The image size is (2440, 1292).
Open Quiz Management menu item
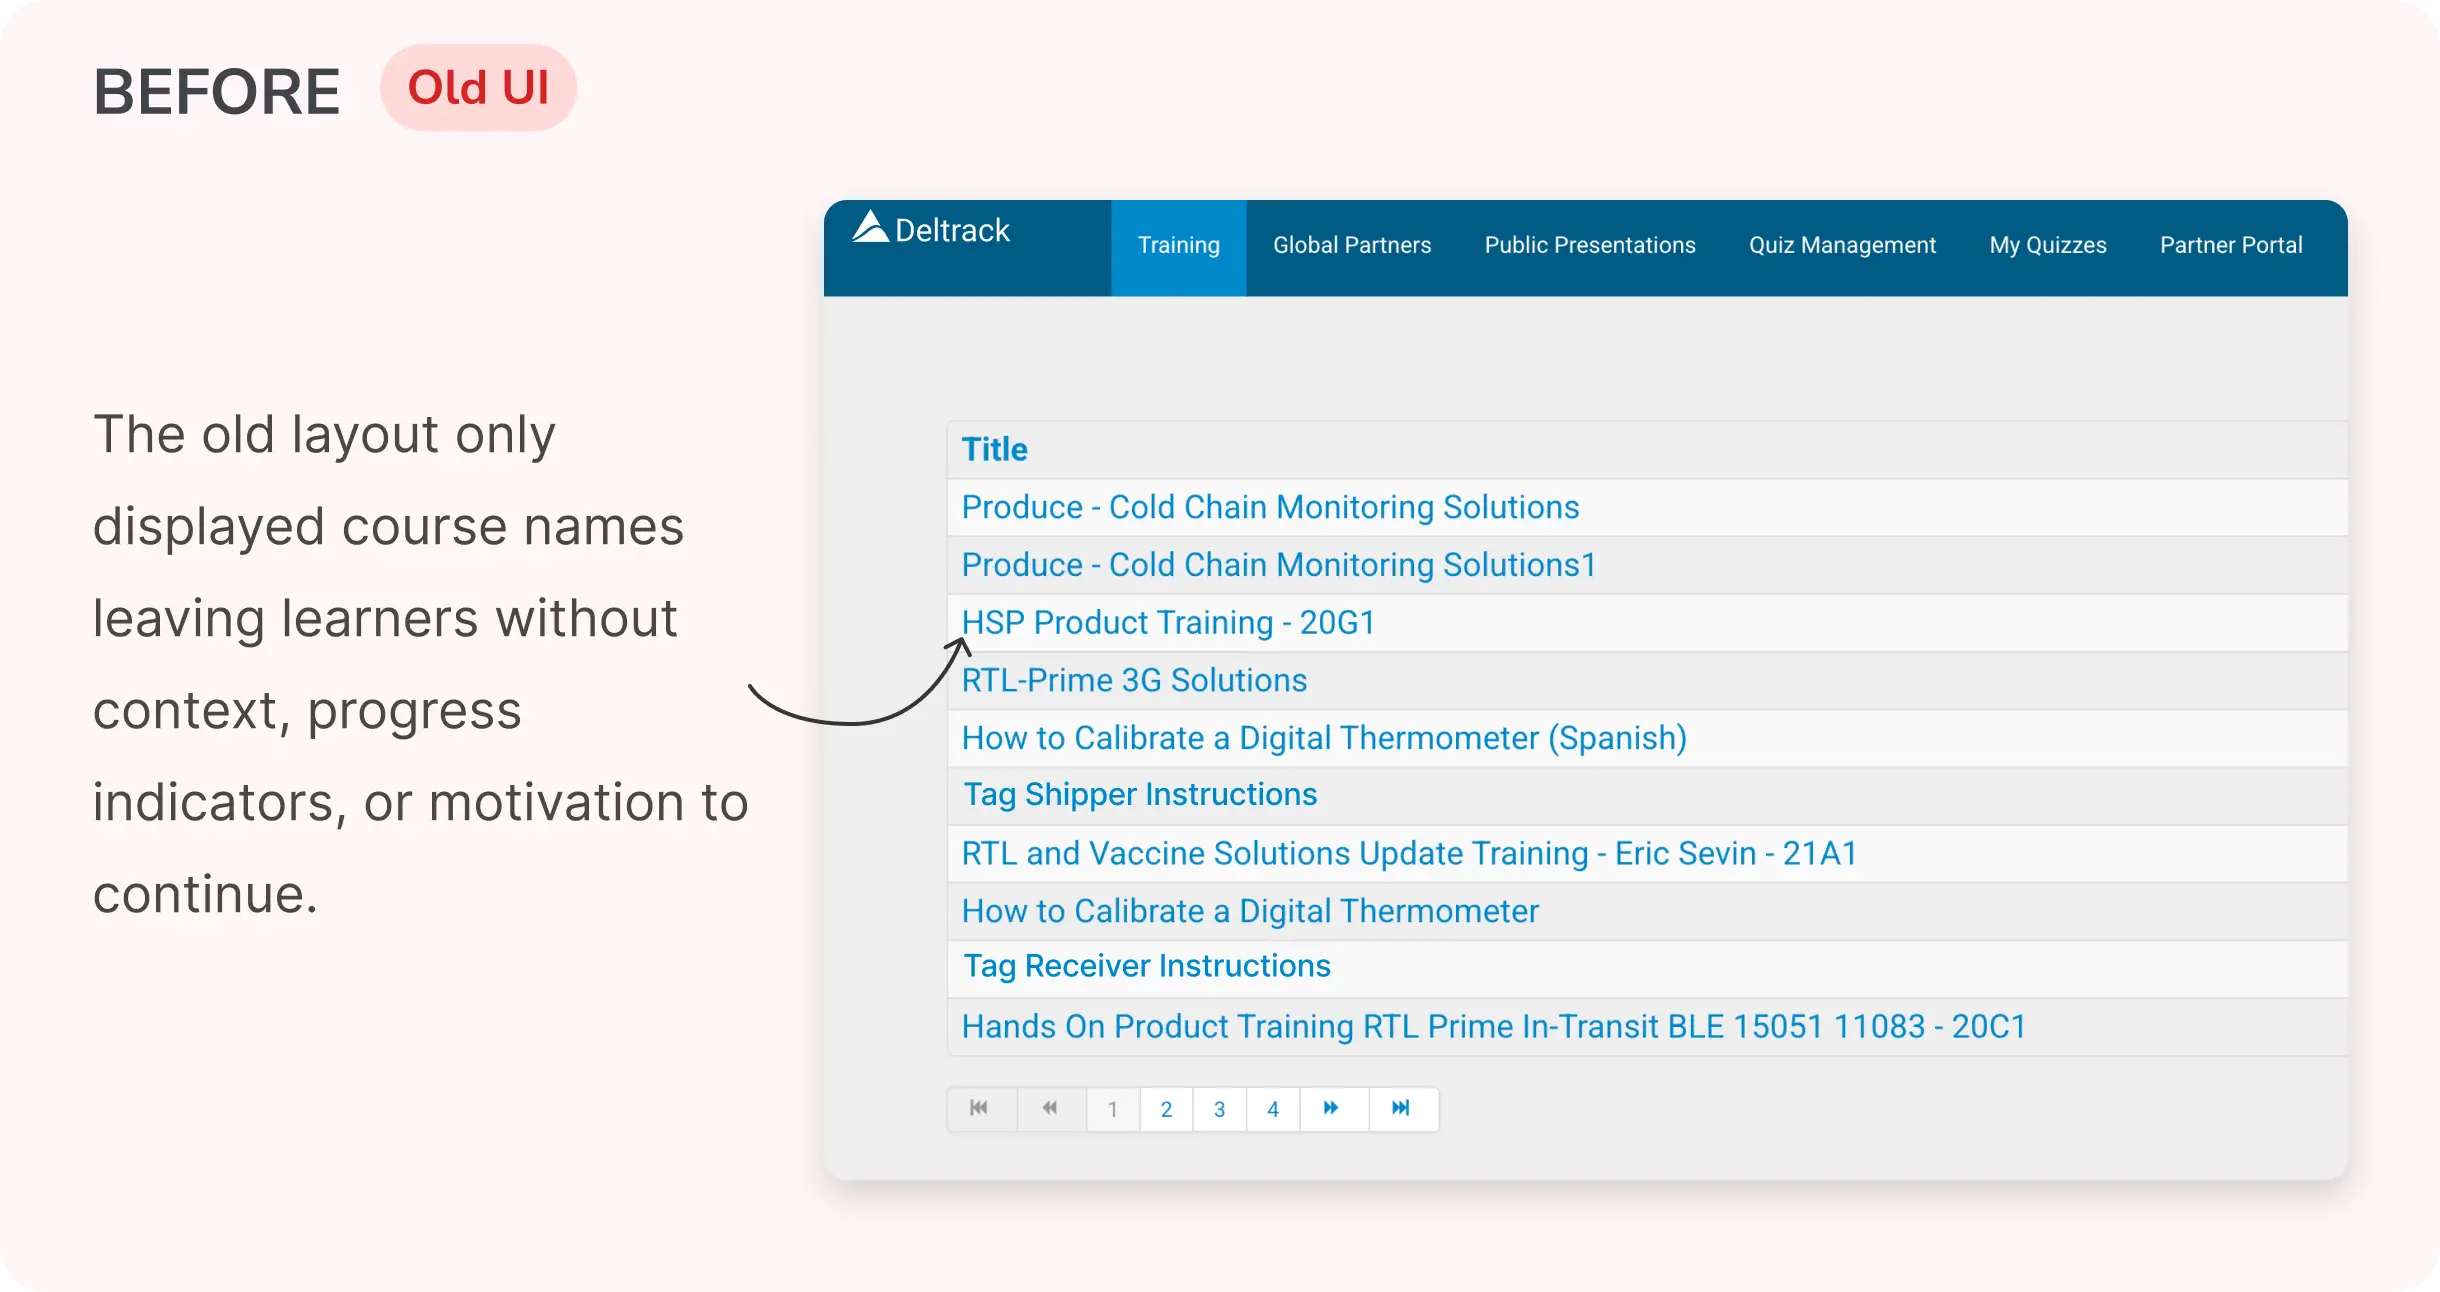pos(1841,246)
